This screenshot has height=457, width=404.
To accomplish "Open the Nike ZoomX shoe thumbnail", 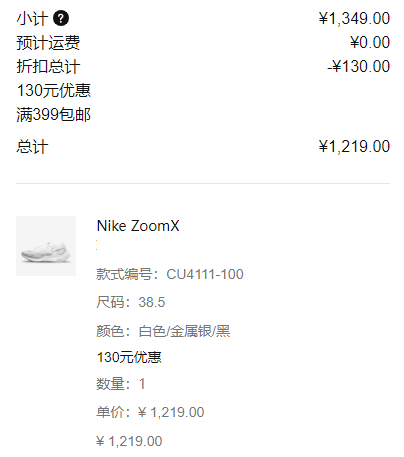I will pos(46,246).
